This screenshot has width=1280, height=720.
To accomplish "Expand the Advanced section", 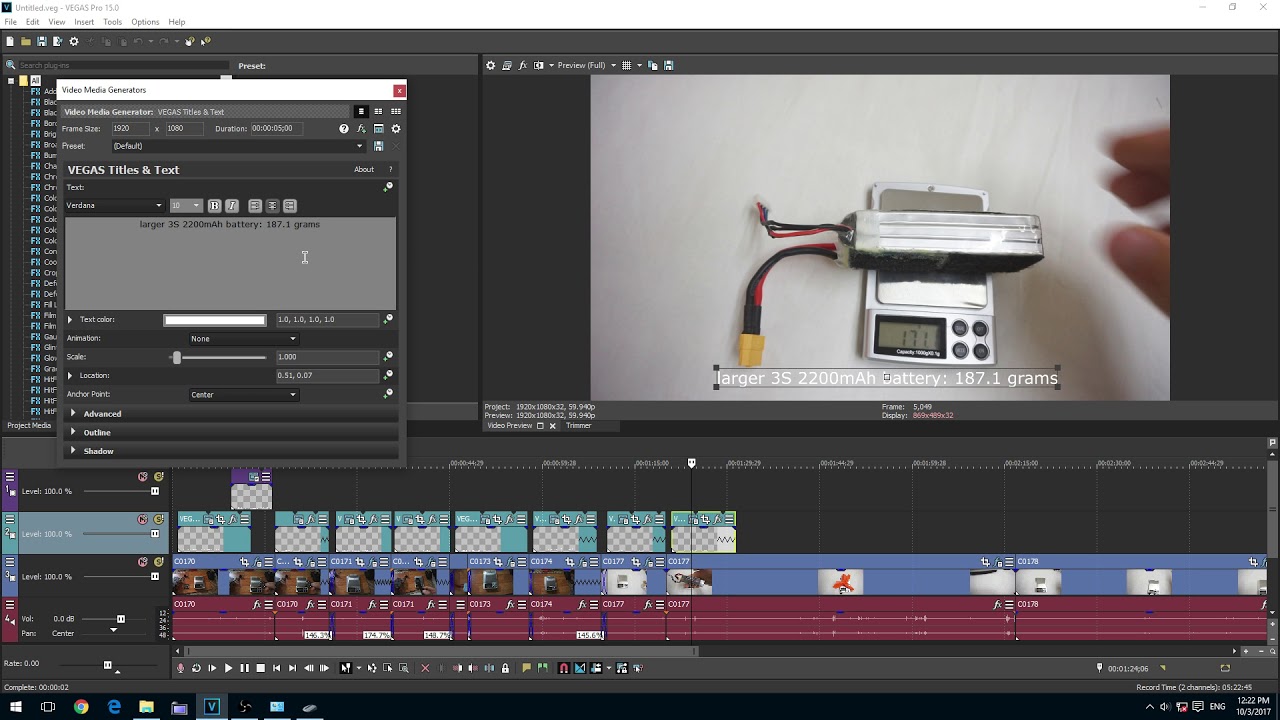I will coord(73,413).
